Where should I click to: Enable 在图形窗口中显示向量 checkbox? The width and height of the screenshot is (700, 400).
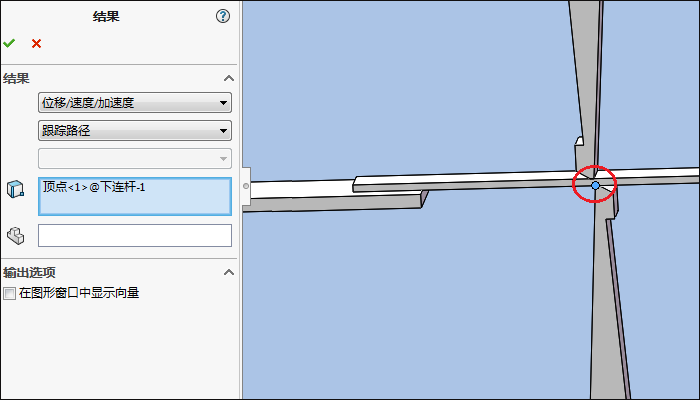point(9,293)
